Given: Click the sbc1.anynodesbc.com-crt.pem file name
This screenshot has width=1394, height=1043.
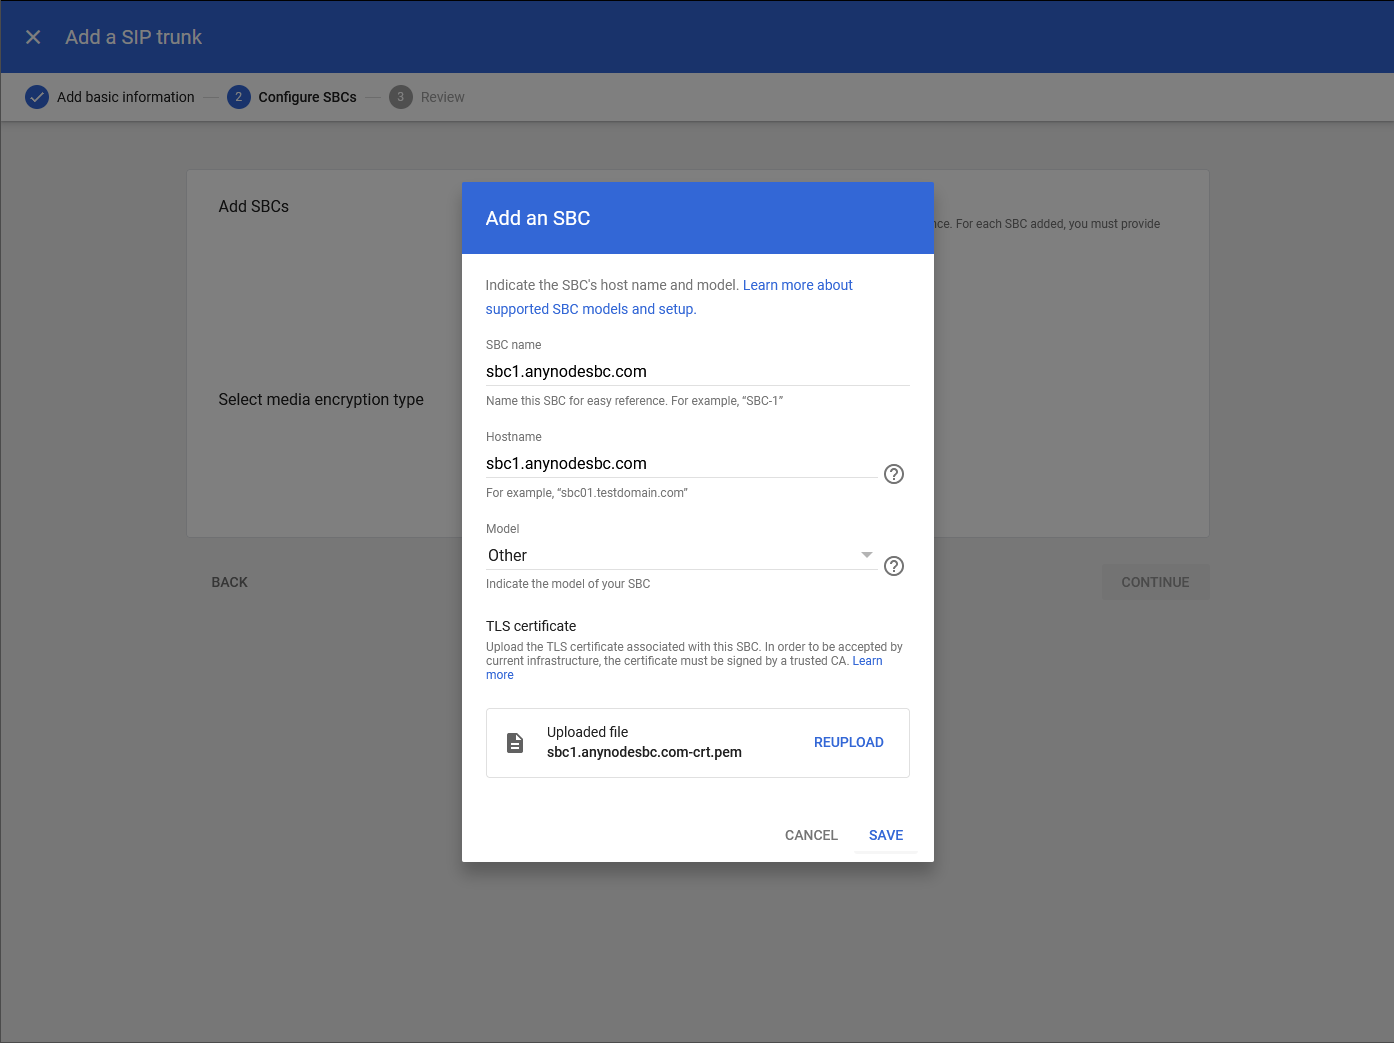Looking at the screenshot, I should (644, 752).
